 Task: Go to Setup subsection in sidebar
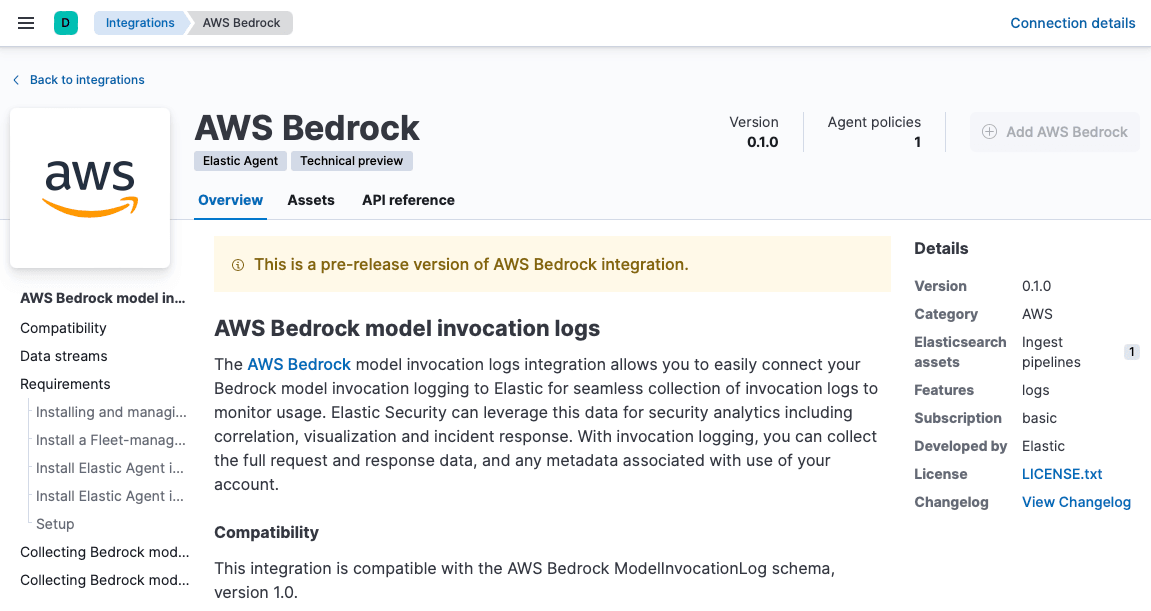(x=55, y=524)
